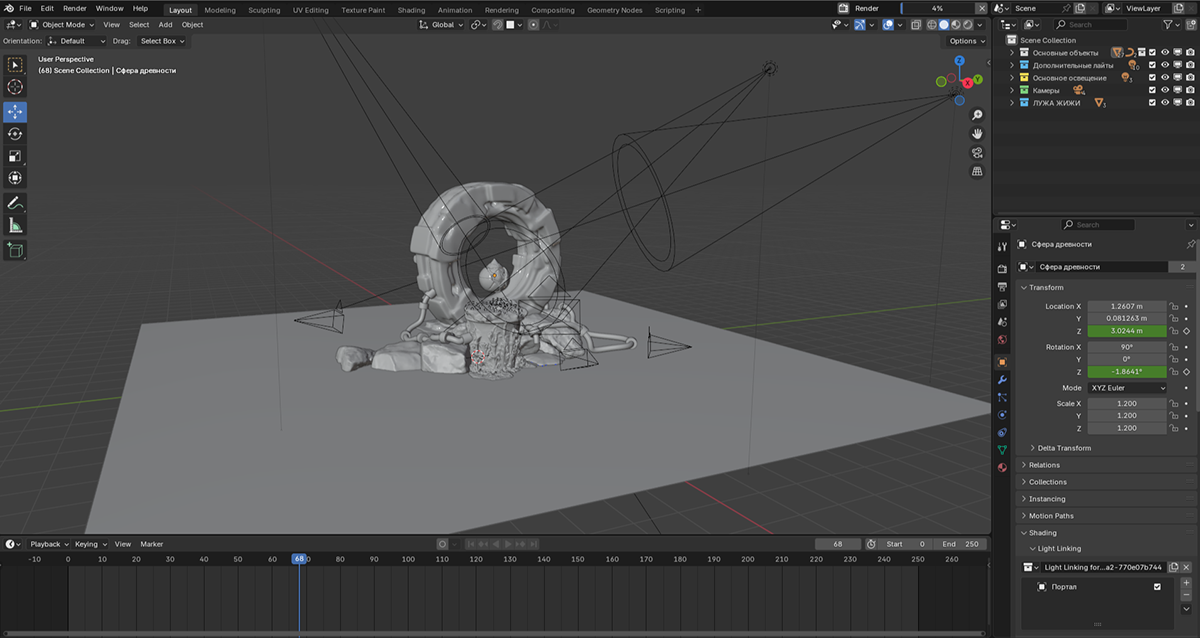Select the 3D Cursor tool
The image size is (1200, 638).
15,88
